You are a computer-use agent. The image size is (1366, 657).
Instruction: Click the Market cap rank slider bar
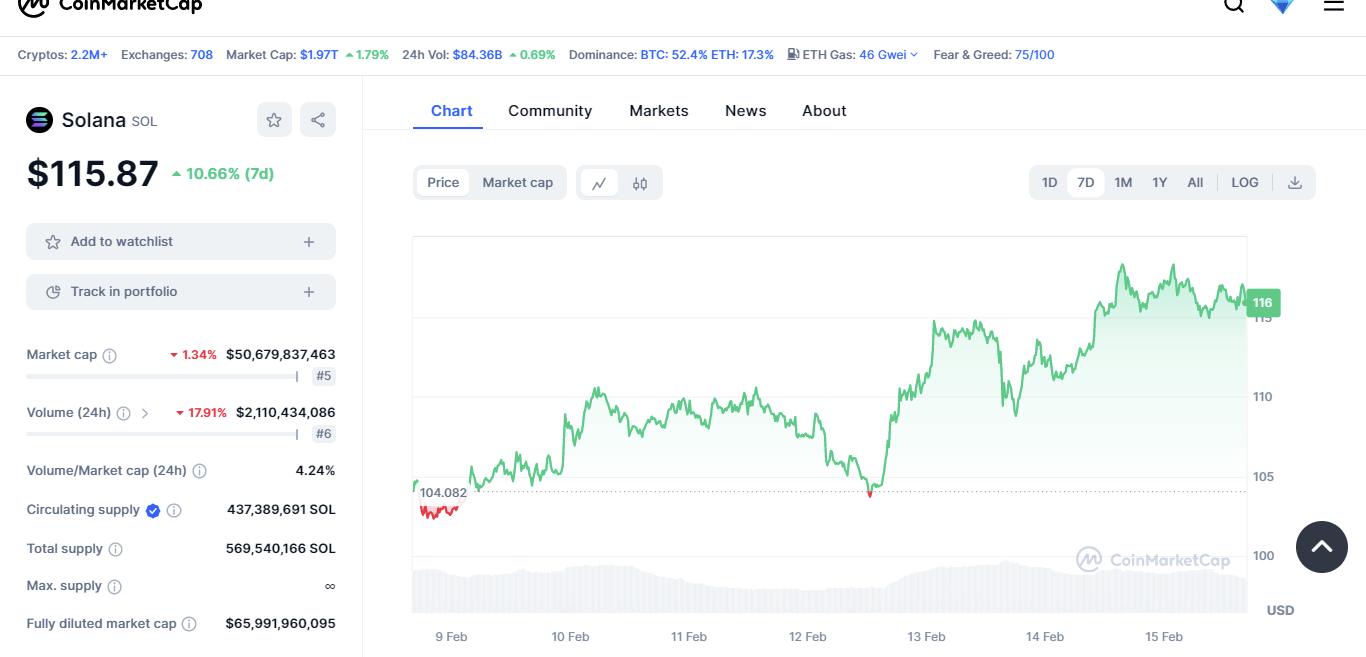click(162, 377)
